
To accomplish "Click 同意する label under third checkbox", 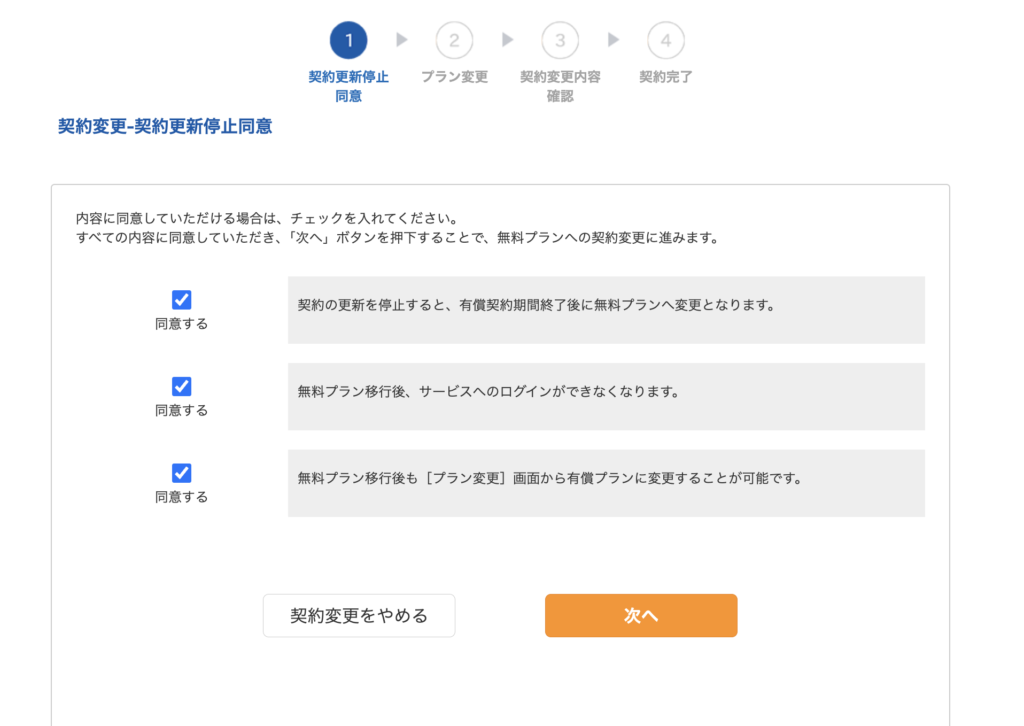I will pos(182,497).
